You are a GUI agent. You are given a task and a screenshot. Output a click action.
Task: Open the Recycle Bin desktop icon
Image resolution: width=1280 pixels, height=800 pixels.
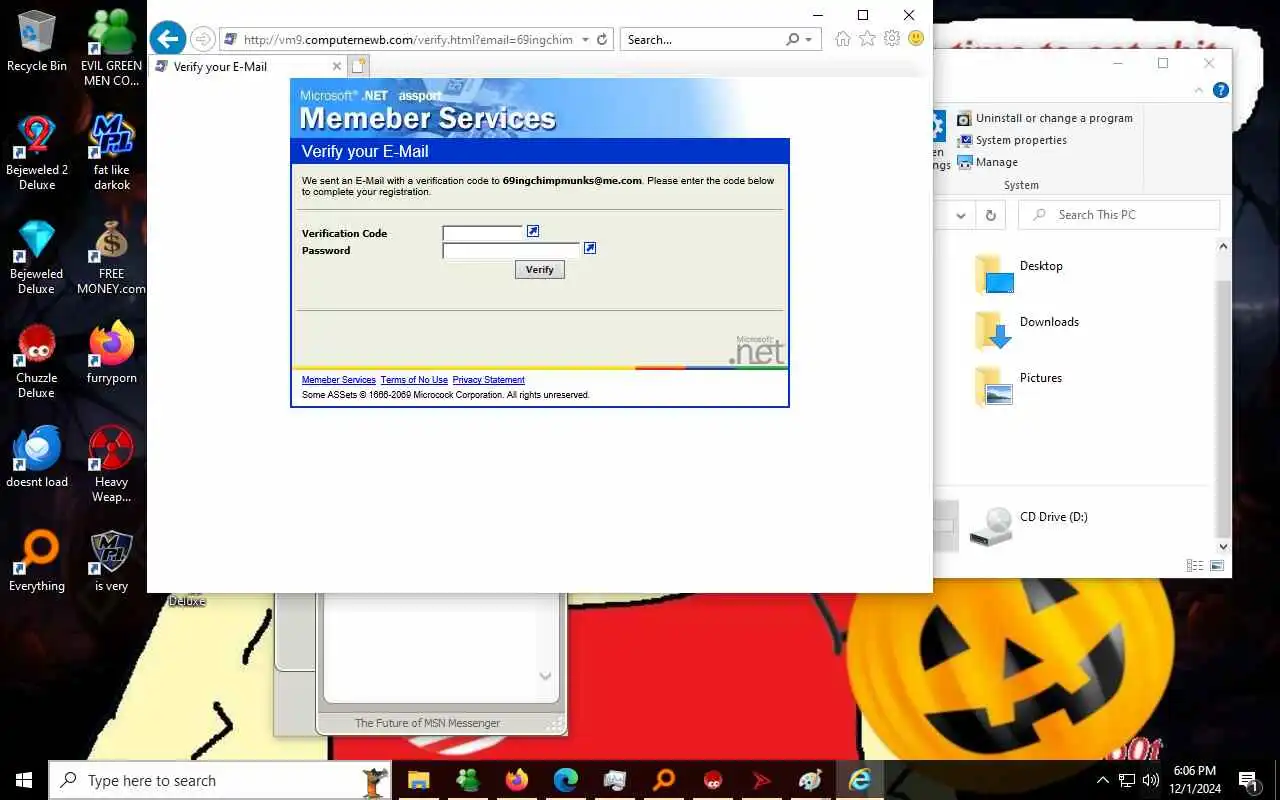[x=37, y=41]
